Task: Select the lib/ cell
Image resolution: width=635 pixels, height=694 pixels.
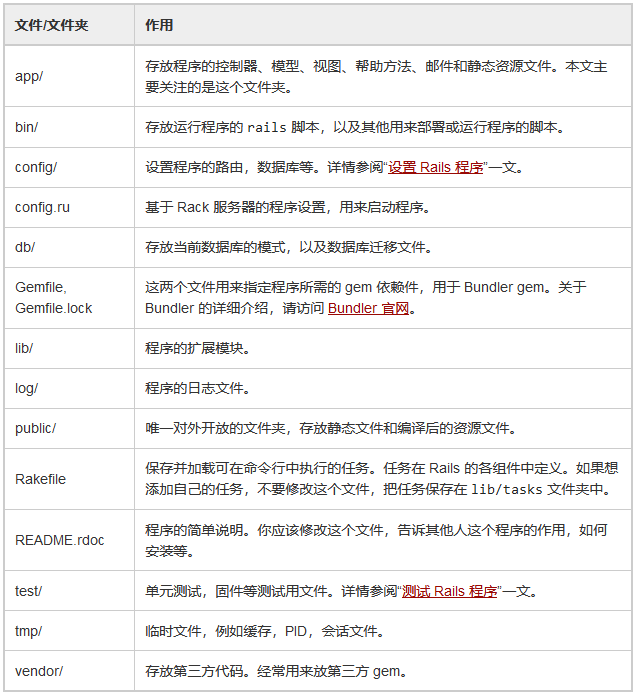Action: [69, 348]
